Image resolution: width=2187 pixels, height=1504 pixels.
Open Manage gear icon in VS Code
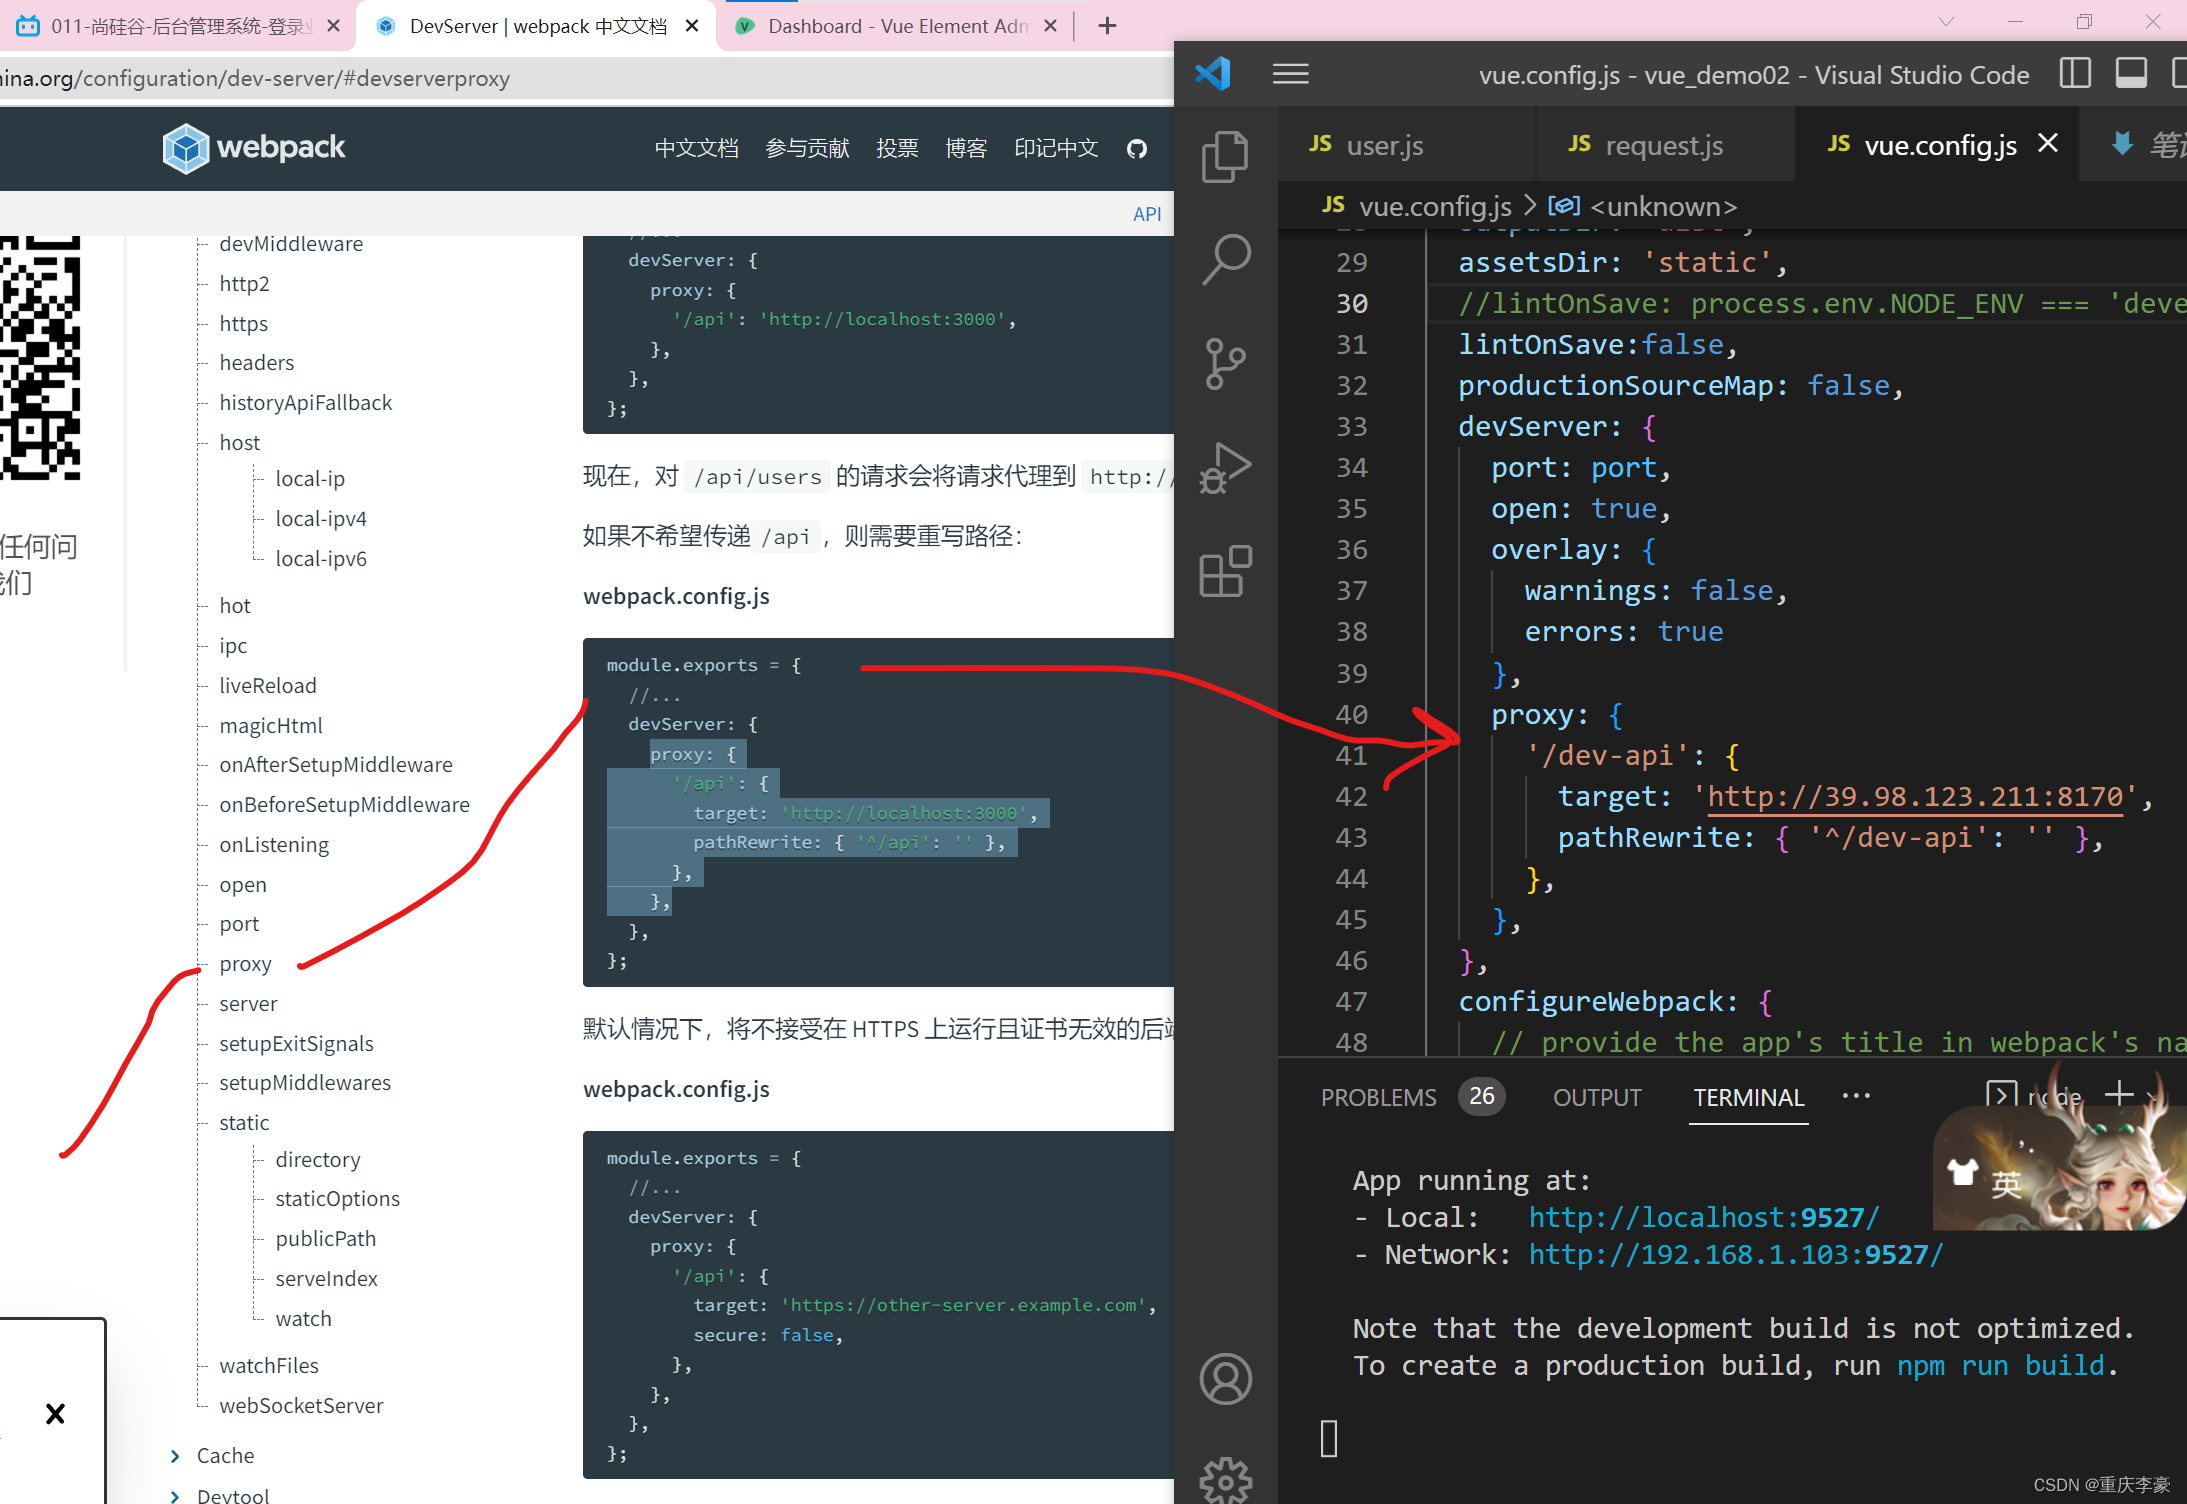[x=1225, y=1480]
